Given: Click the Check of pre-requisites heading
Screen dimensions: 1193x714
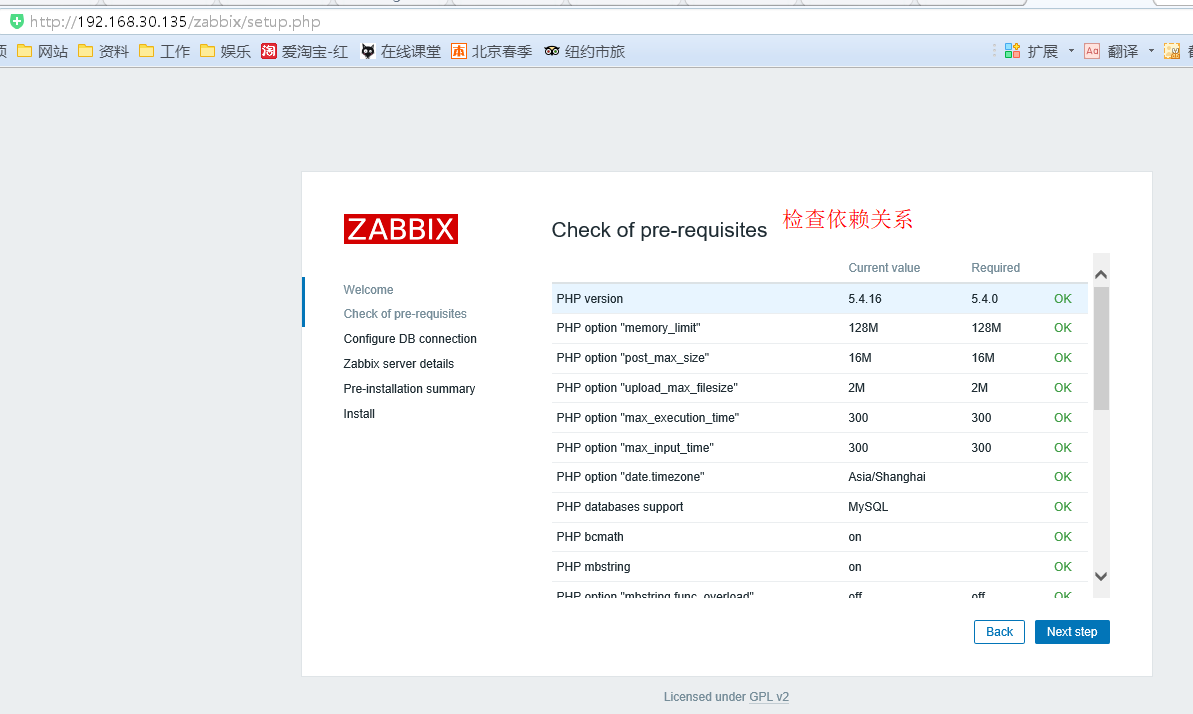Looking at the screenshot, I should pos(659,230).
